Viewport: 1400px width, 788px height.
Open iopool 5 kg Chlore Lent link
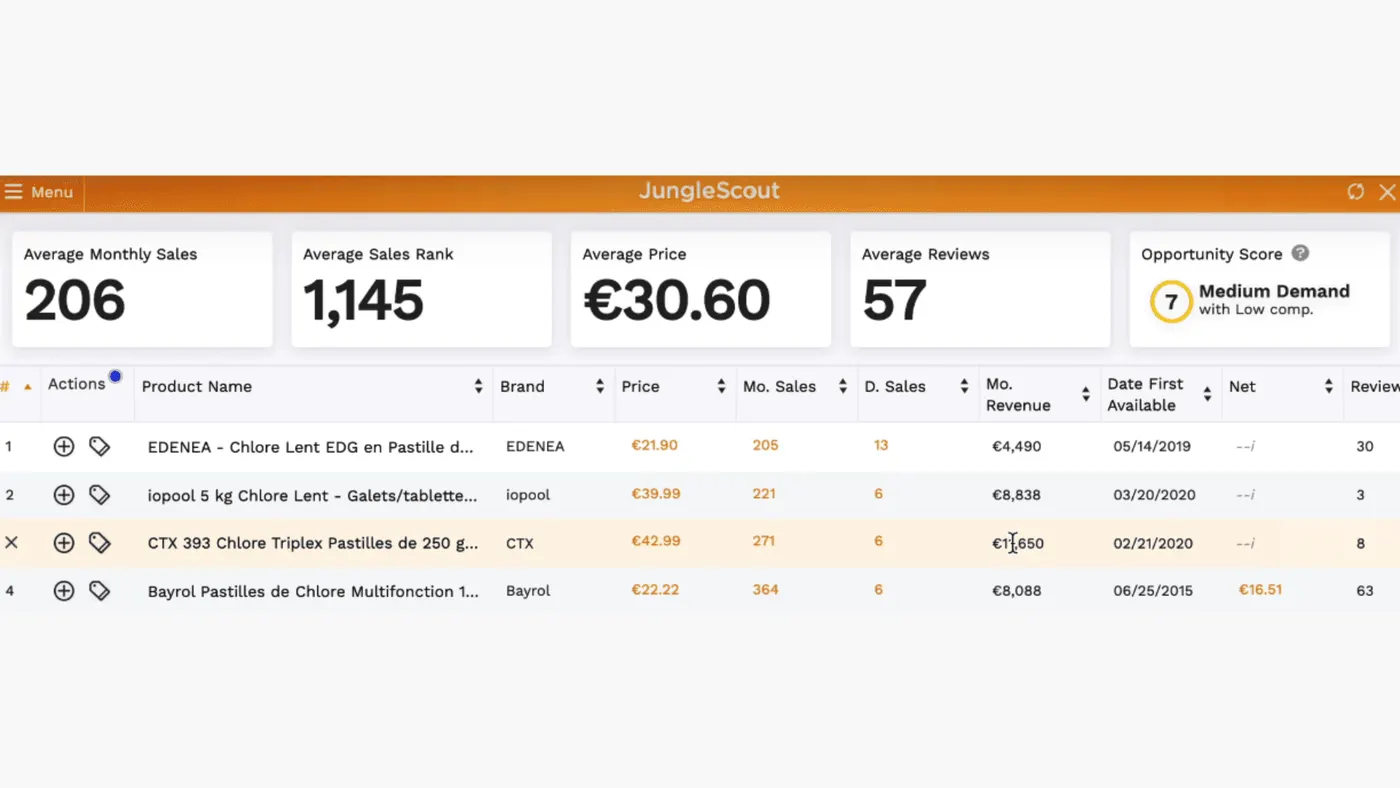tap(312, 495)
